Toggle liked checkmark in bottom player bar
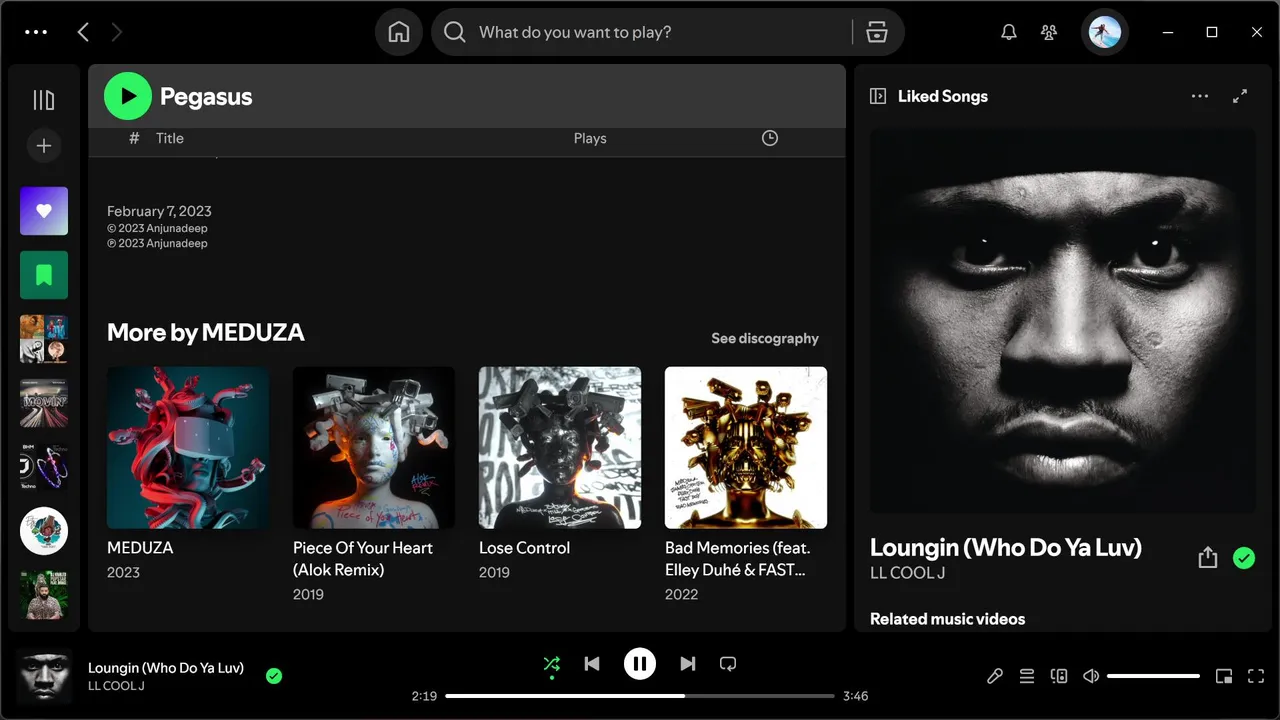The width and height of the screenshot is (1280, 720). pos(274,676)
